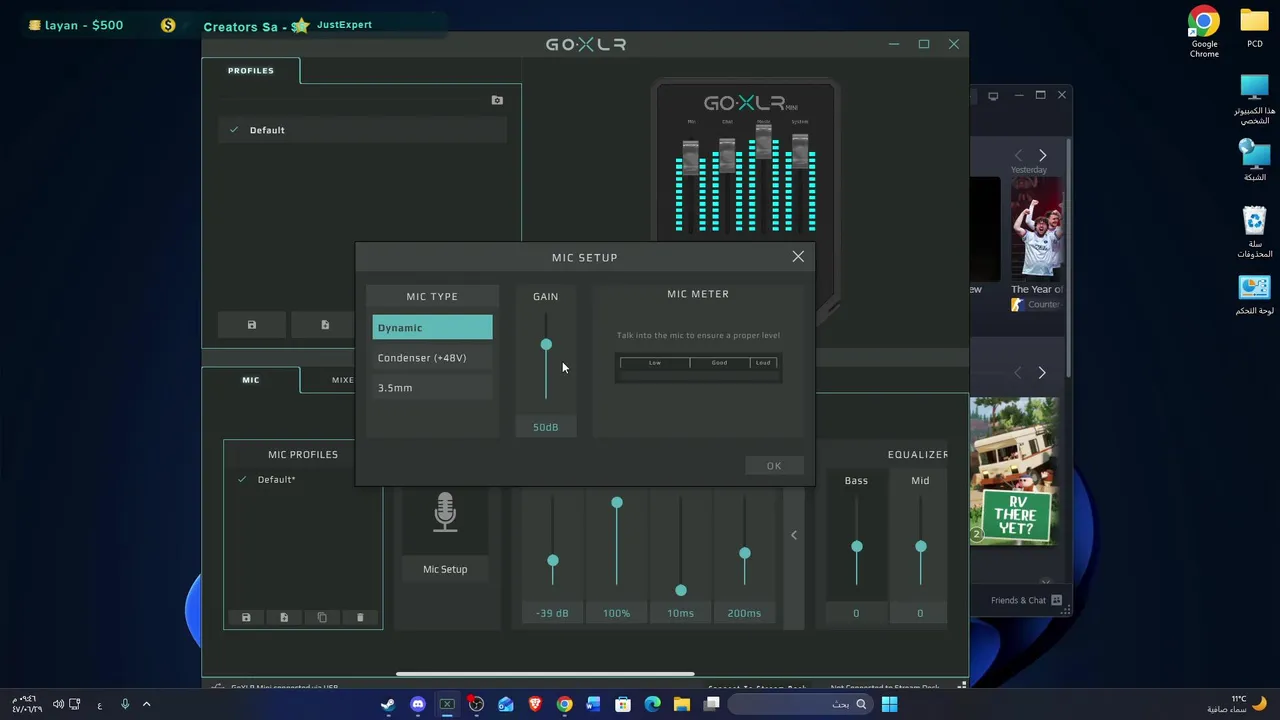
Task: Adjust the Bass equalizer slider
Action: pyautogui.click(x=857, y=547)
